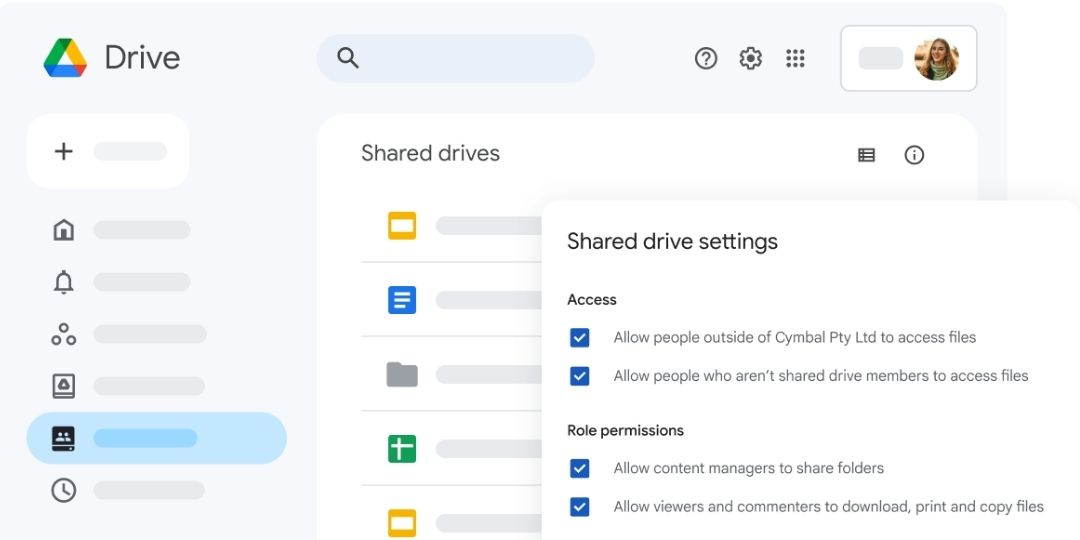The height and width of the screenshot is (540, 1080).
Task: Open Home in the sidebar
Action: [x=63, y=229]
